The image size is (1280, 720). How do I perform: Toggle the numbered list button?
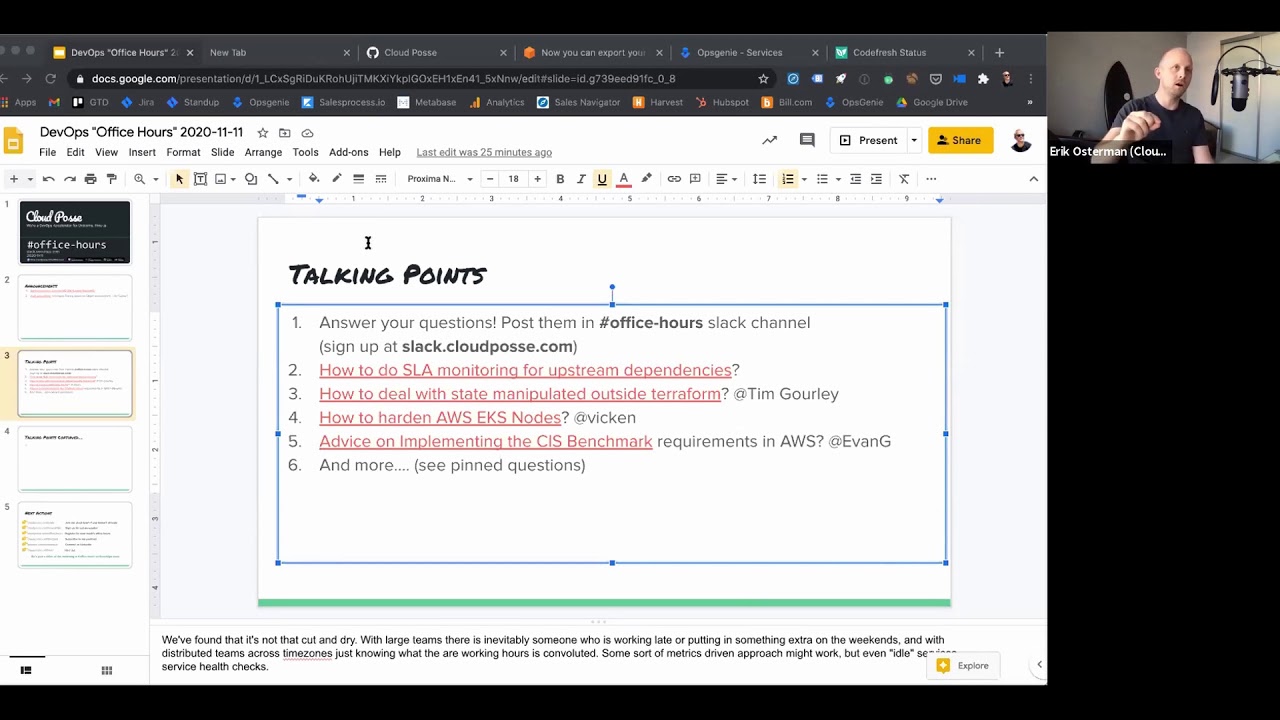pos(788,179)
